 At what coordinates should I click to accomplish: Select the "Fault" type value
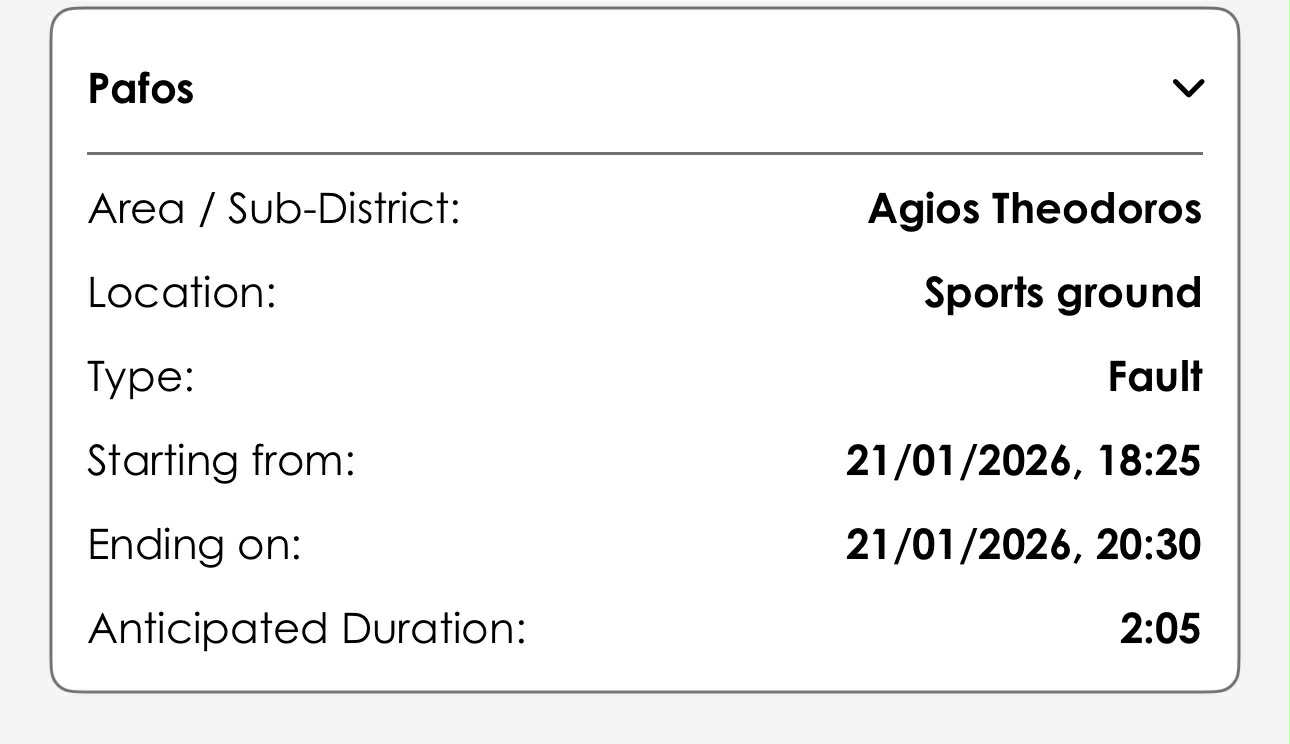pyautogui.click(x=1155, y=377)
